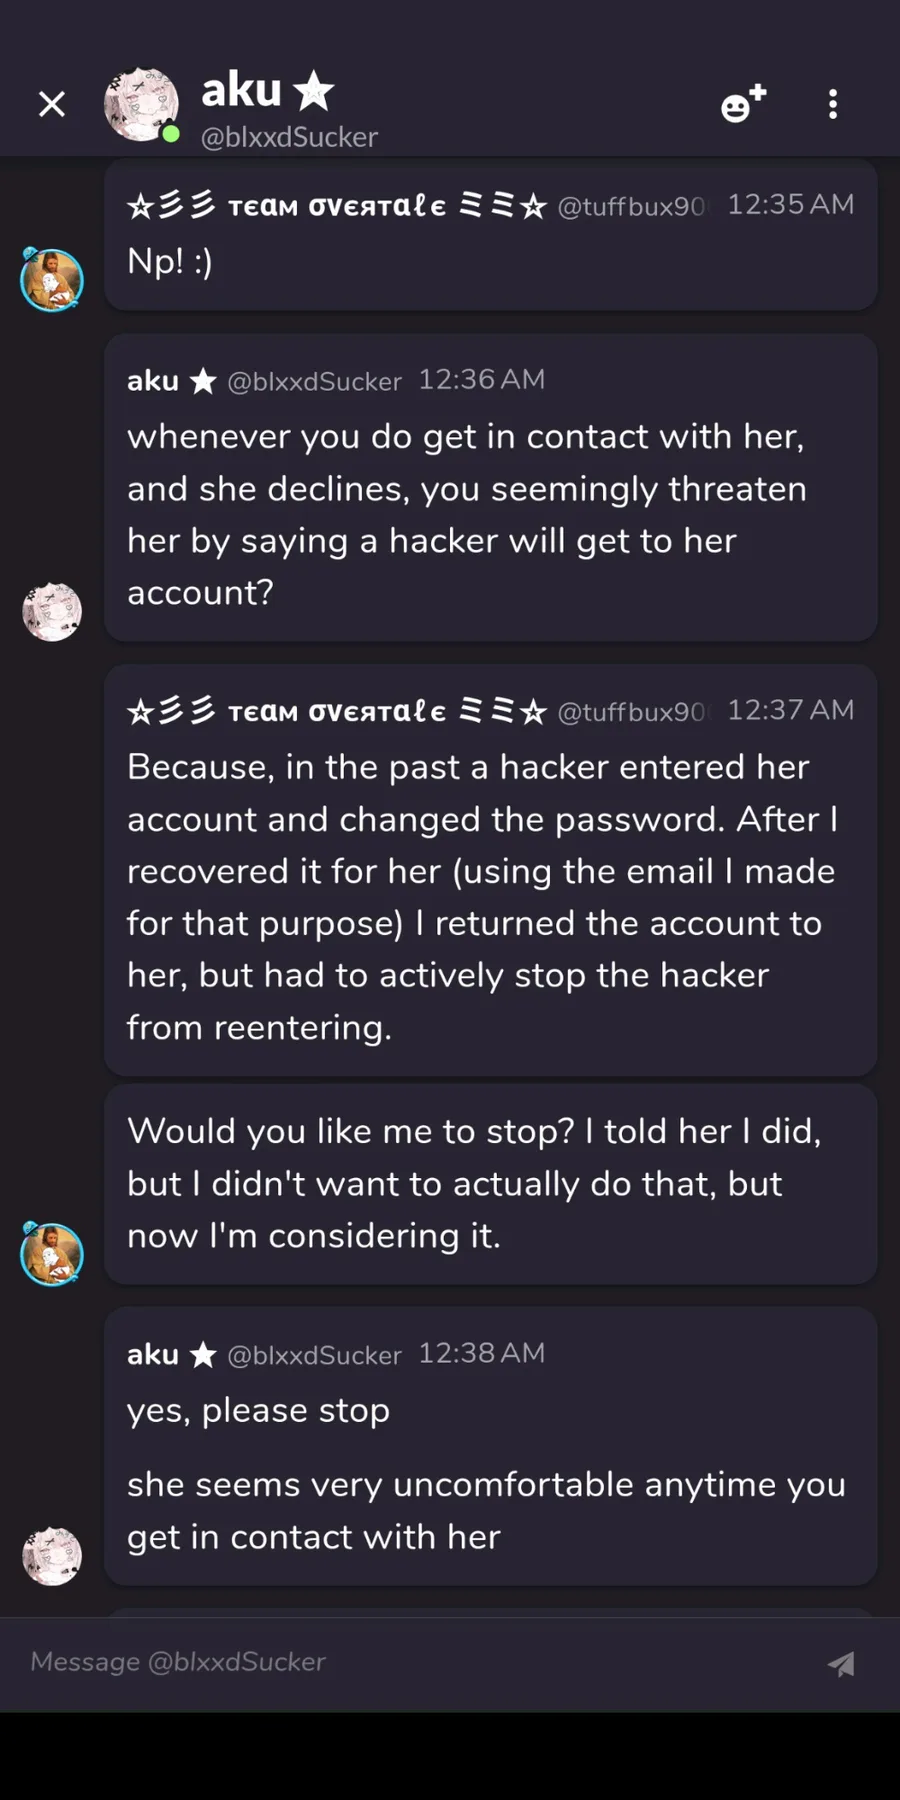
Task: Tap @blxxdSucker username on the 12:36 AM message
Action: [x=314, y=381]
